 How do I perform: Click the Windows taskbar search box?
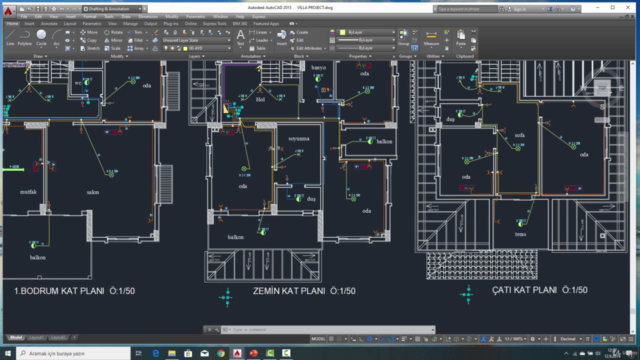pyautogui.click(x=73, y=353)
